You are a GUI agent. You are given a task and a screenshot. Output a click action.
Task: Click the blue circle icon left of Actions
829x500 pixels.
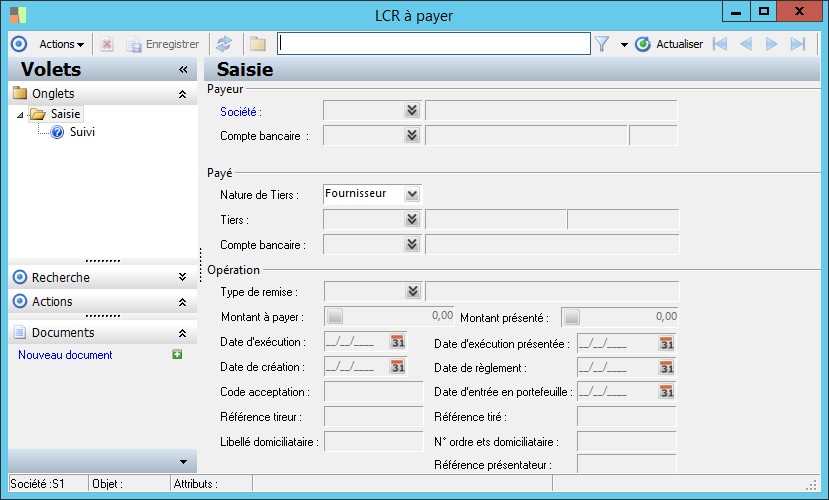[19, 44]
